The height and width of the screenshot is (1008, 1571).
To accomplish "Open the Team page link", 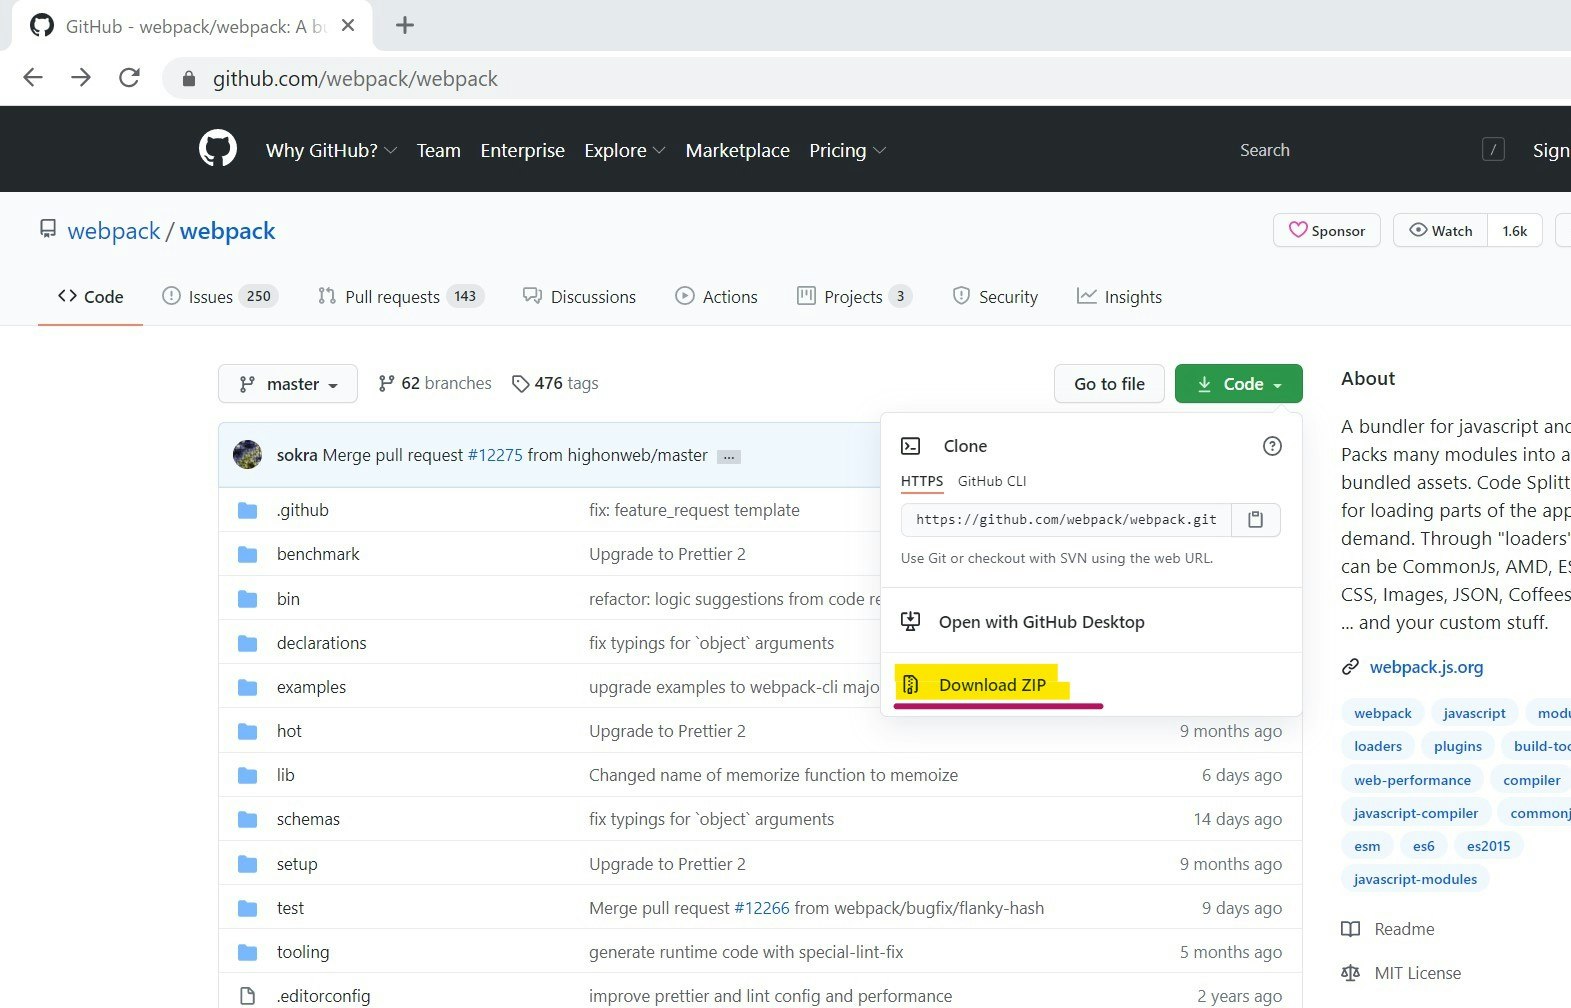I will click(439, 150).
